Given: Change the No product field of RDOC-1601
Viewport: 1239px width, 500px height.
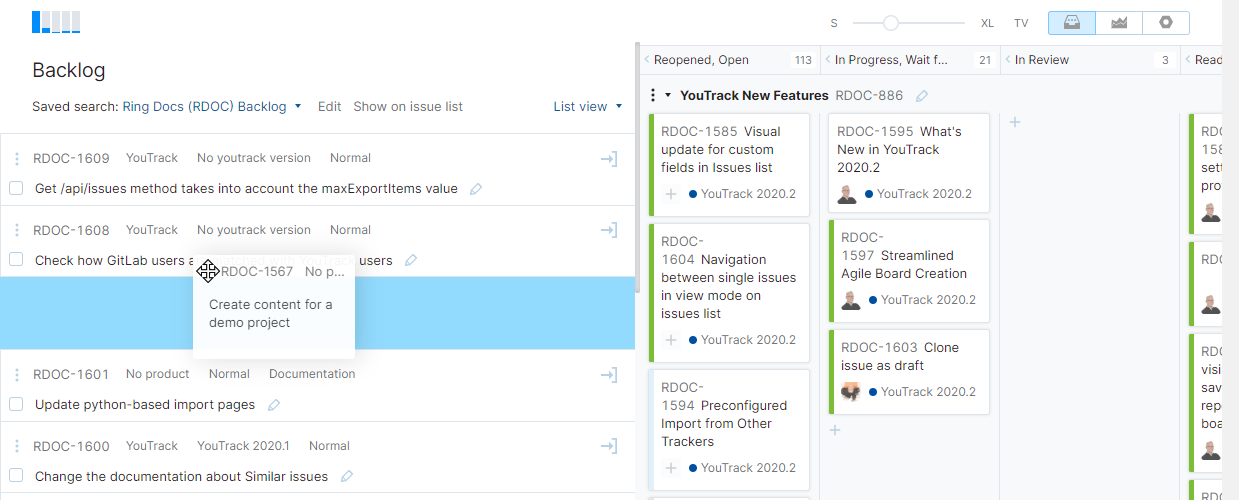Looking at the screenshot, I should [x=157, y=374].
